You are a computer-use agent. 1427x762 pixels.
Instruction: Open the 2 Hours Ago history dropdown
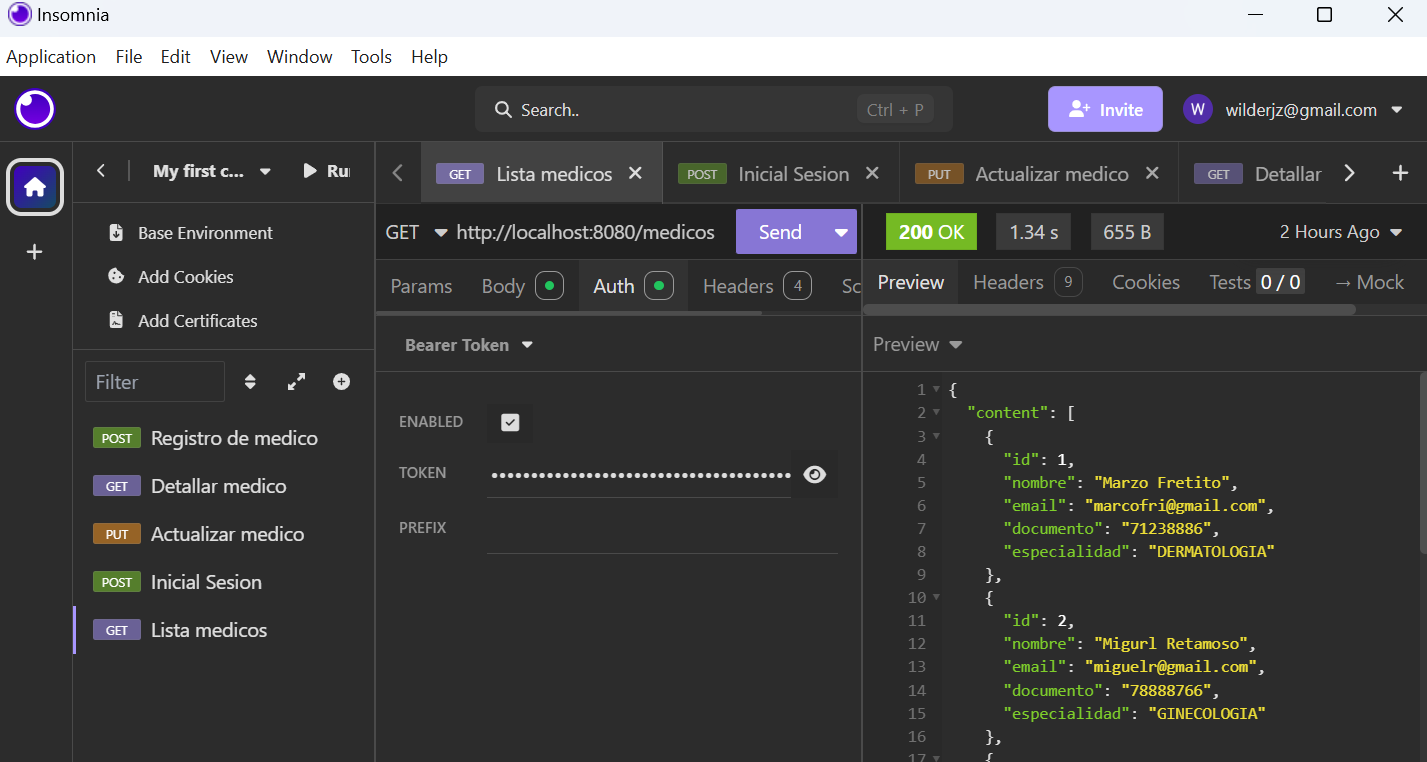tap(1343, 232)
